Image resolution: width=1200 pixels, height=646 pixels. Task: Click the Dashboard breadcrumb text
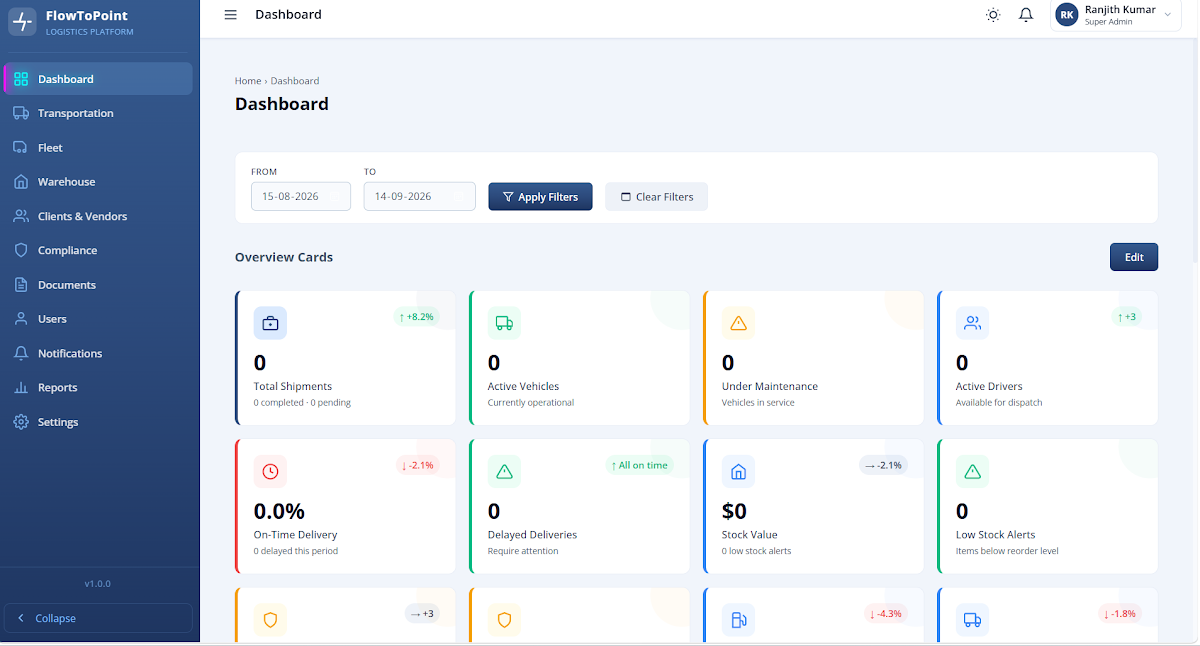pyautogui.click(x=295, y=81)
